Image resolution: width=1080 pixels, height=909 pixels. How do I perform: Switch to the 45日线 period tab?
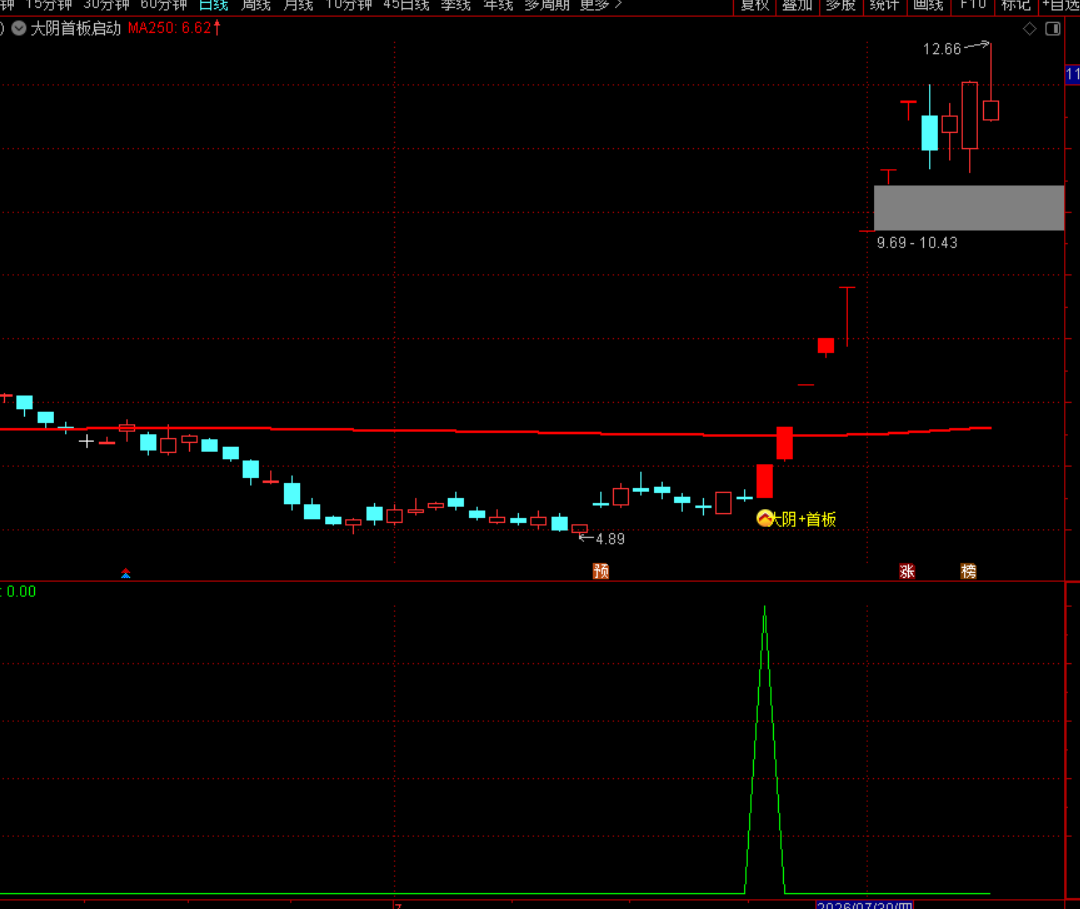[406, 6]
